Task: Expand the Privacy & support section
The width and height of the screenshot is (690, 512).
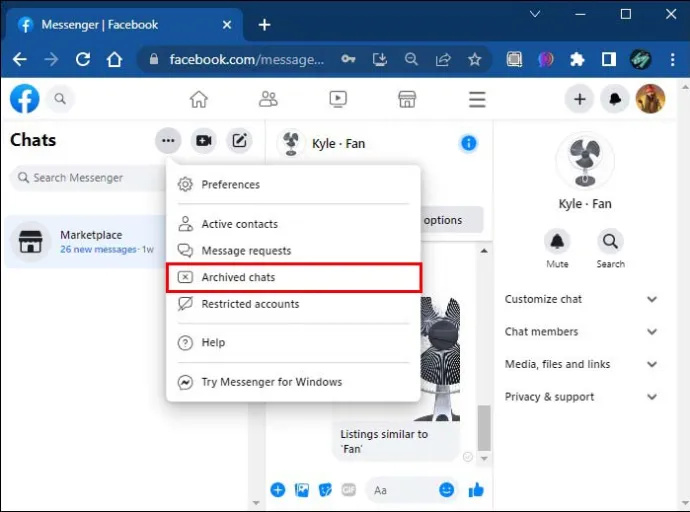Action: pos(581,397)
